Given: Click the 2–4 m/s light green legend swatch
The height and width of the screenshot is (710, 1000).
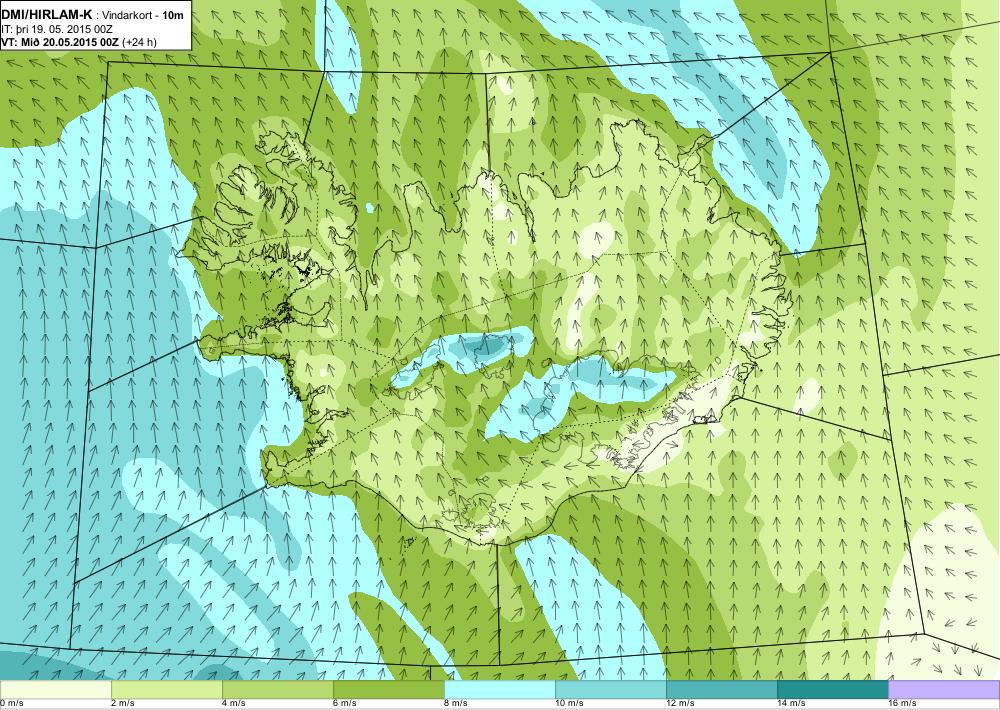Looking at the screenshot, I should tap(166, 689).
